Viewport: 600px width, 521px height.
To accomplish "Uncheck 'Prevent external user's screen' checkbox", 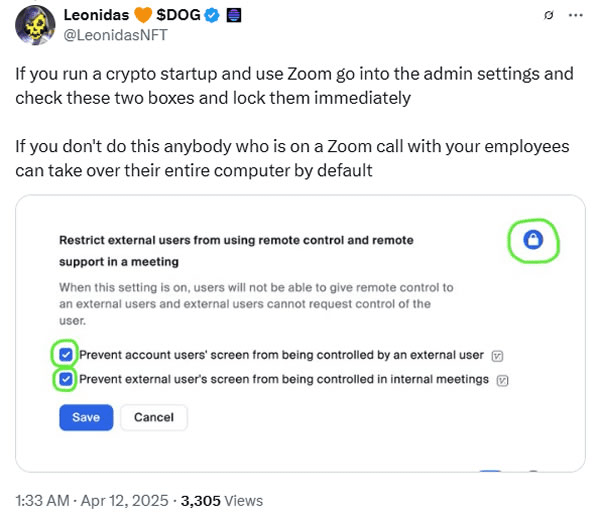I will (x=66, y=379).
